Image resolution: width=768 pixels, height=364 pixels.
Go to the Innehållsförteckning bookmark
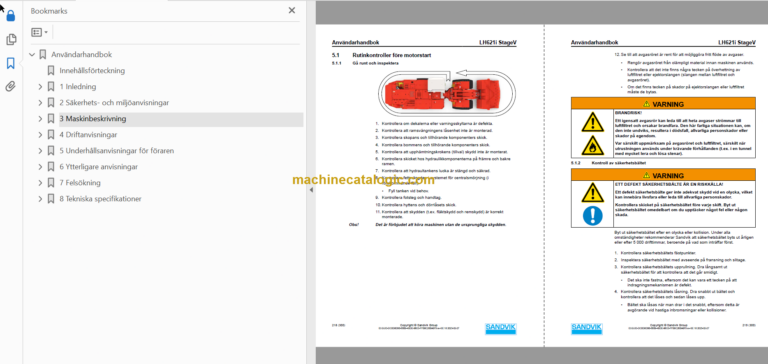(x=92, y=71)
